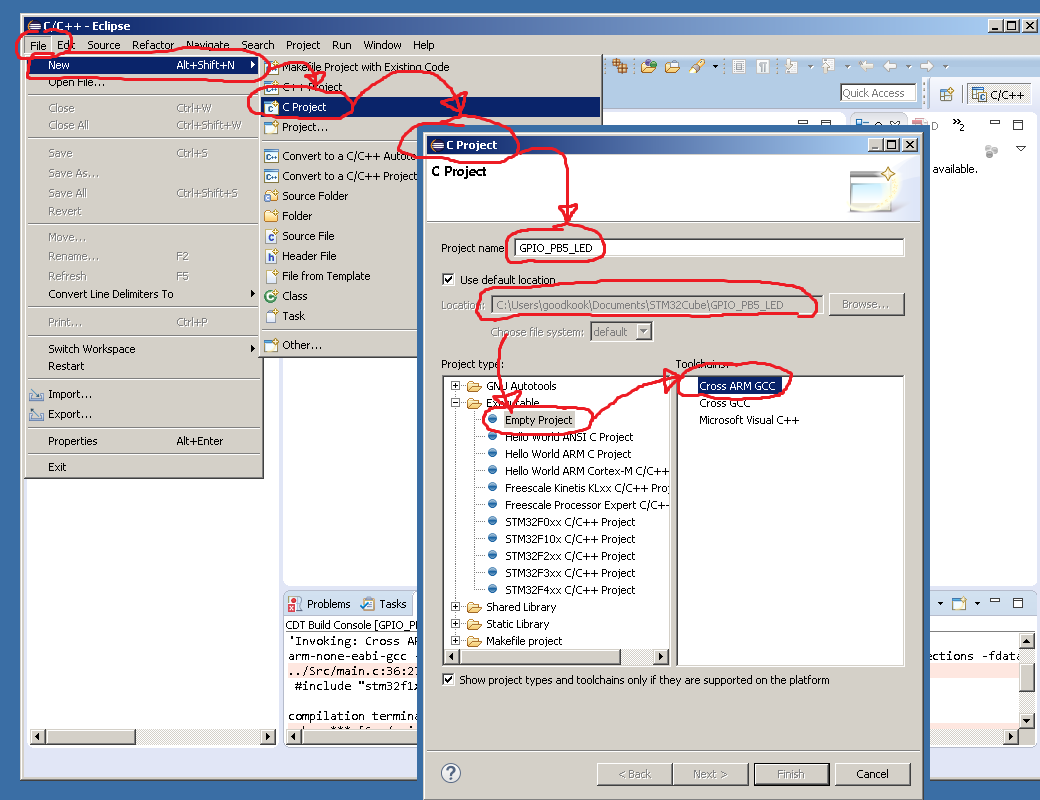Select STM32F10x C/C++ Project template

570,539
